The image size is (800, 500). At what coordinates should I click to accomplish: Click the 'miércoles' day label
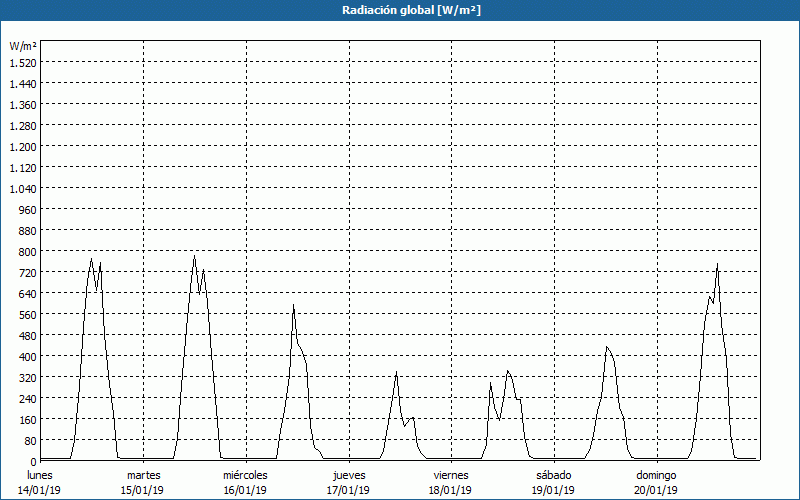pos(245,475)
